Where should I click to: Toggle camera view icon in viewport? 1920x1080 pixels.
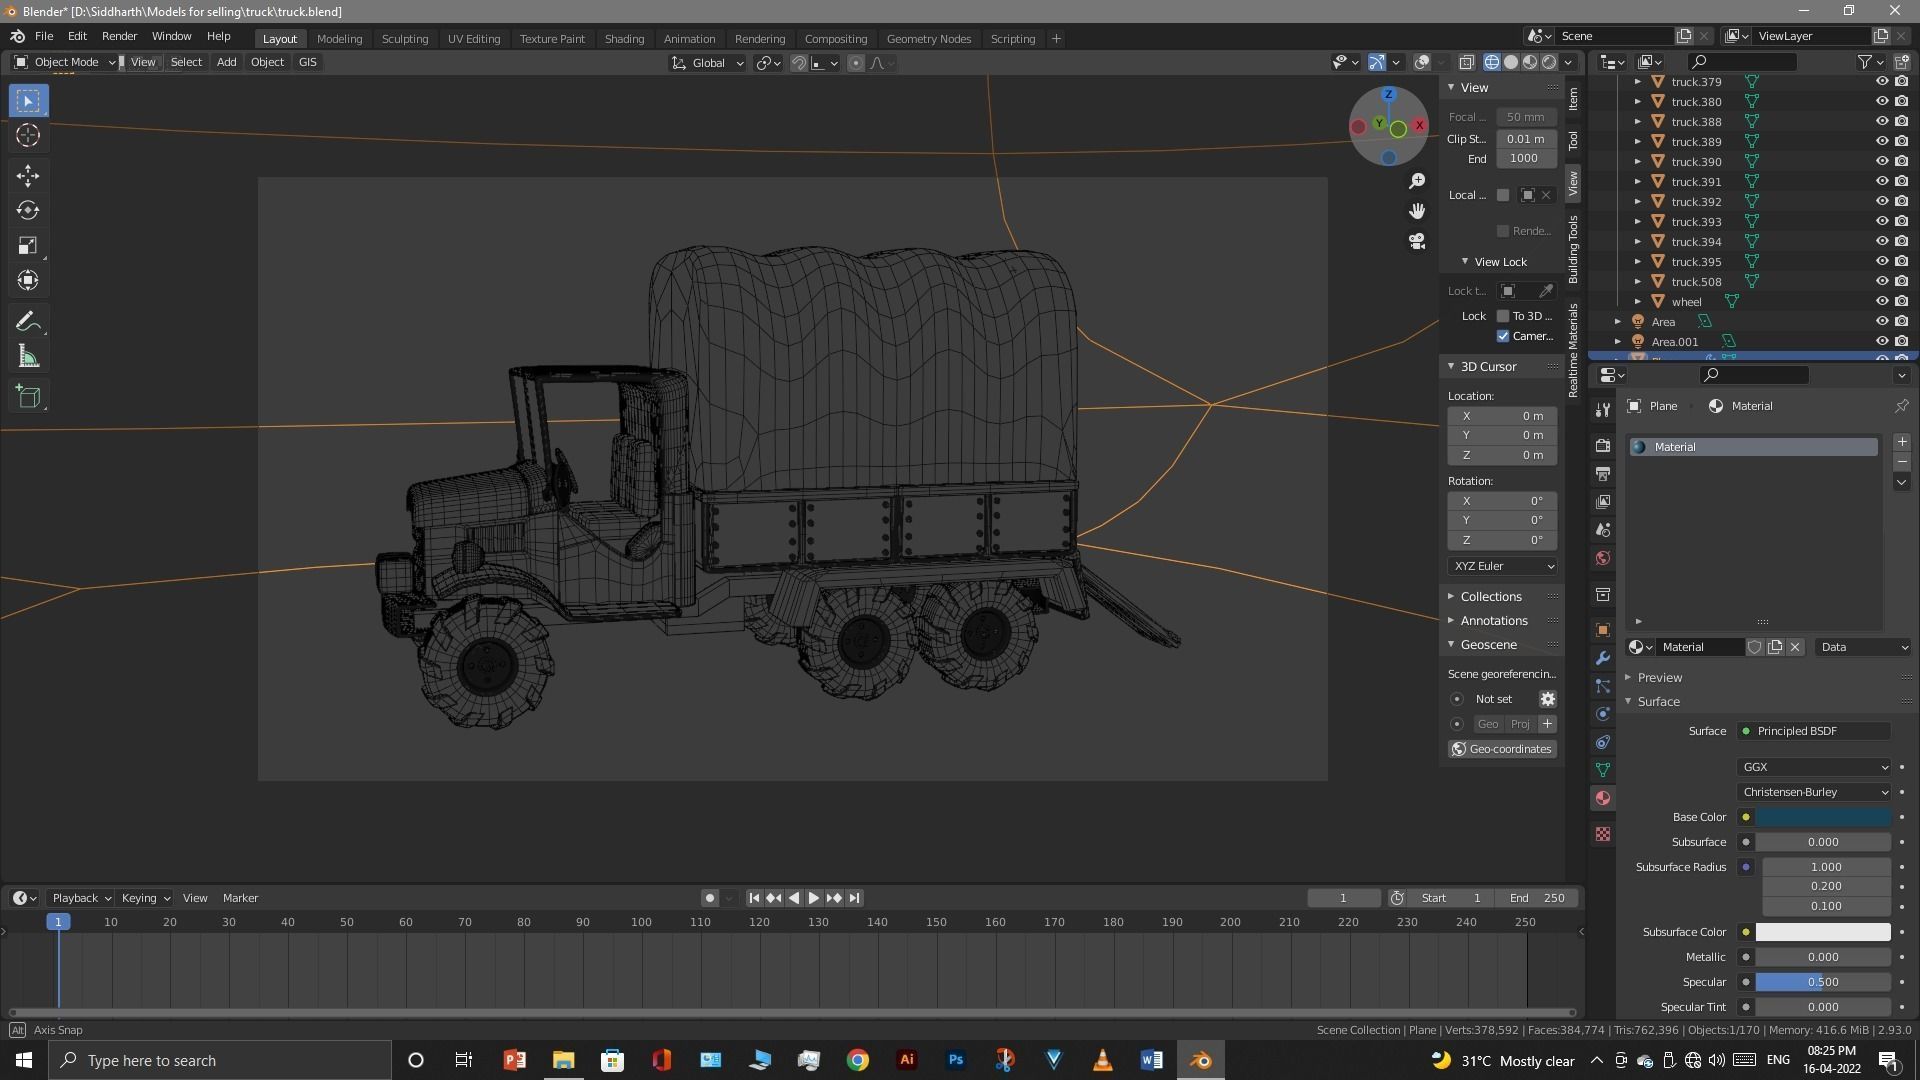tap(1417, 242)
